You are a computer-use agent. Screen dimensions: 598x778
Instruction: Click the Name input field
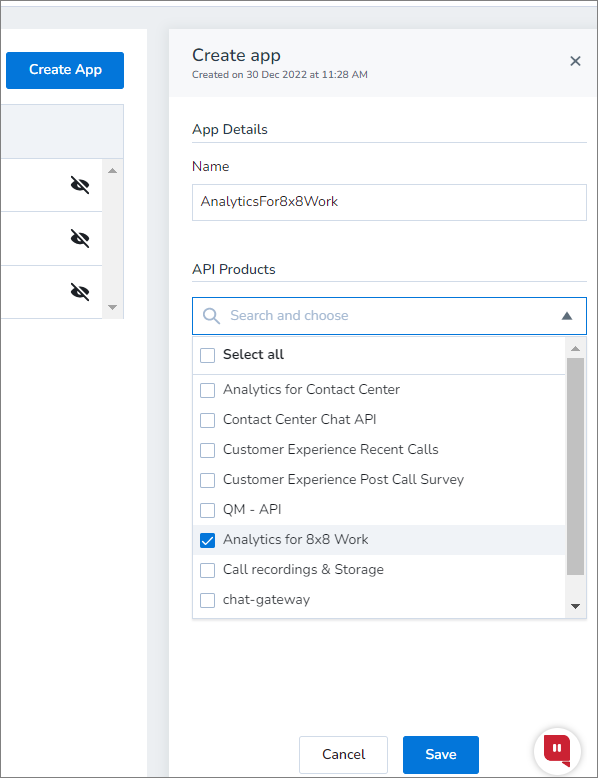click(389, 202)
